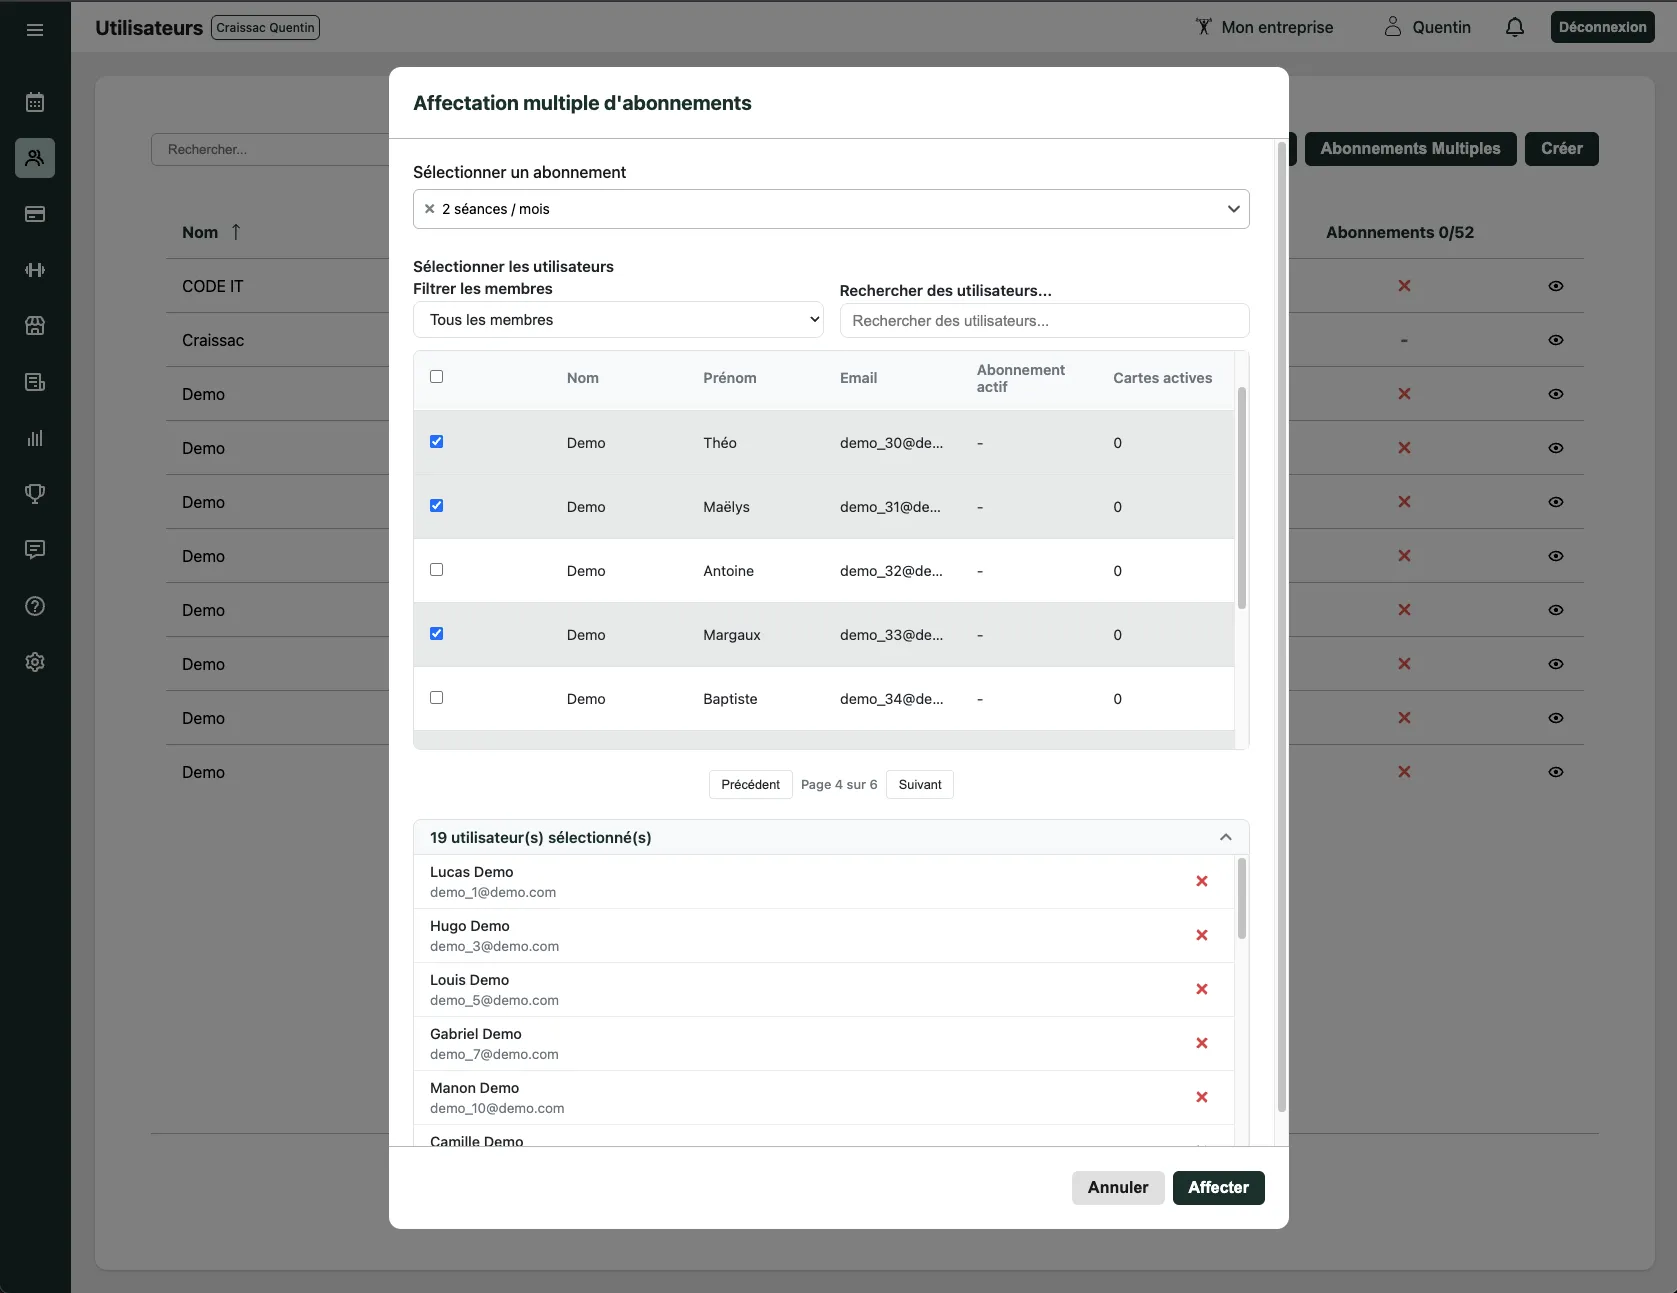Open the calendar icon in sidebar
This screenshot has height=1293, width=1677.
click(35, 102)
